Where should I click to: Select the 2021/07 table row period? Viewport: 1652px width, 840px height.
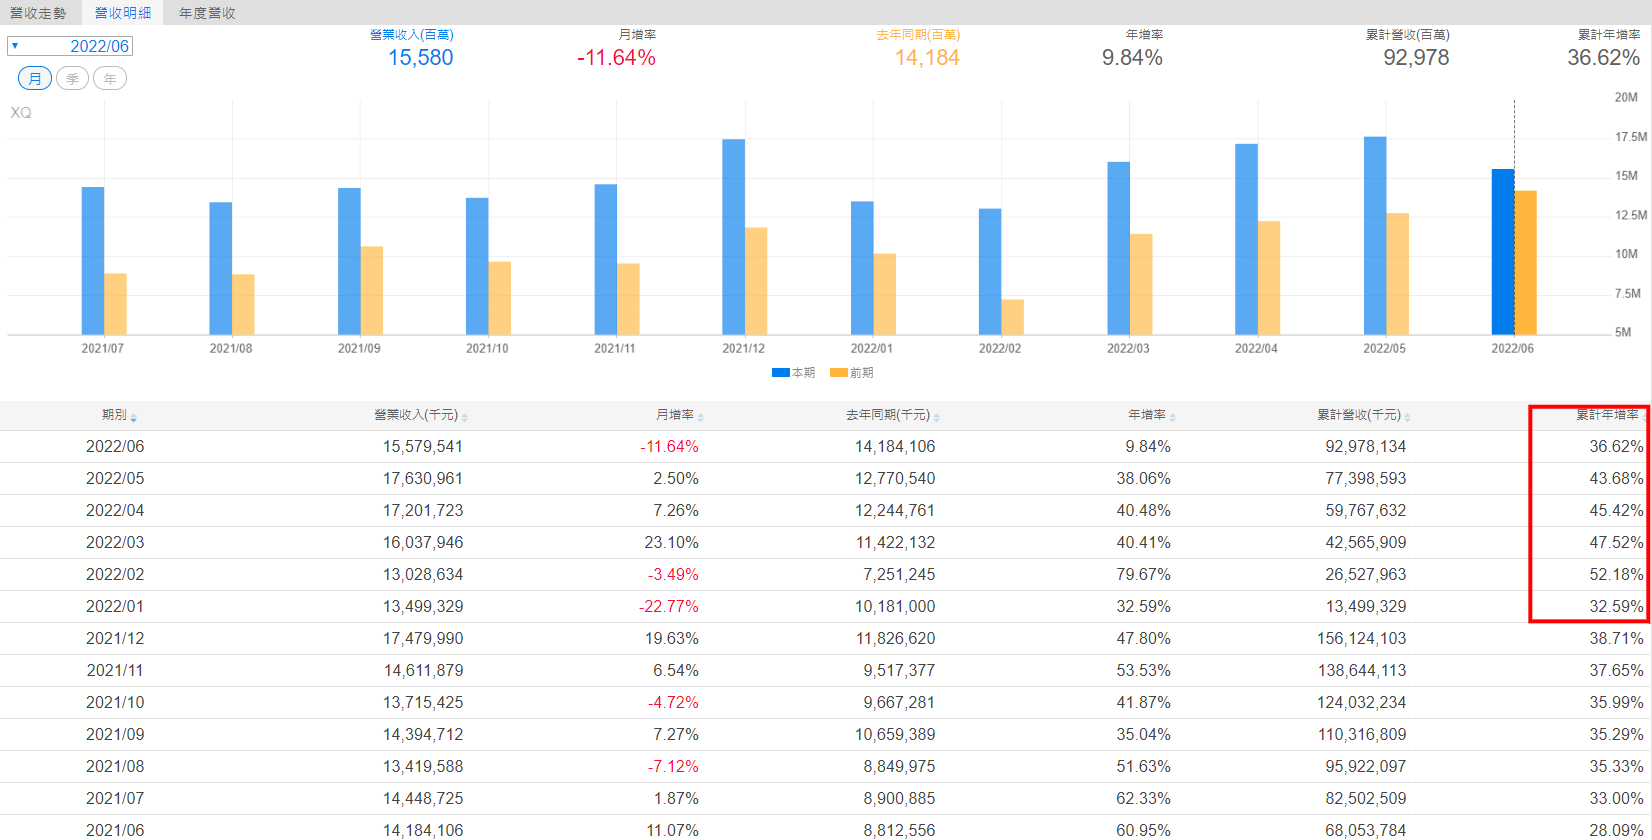click(x=115, y=799)
